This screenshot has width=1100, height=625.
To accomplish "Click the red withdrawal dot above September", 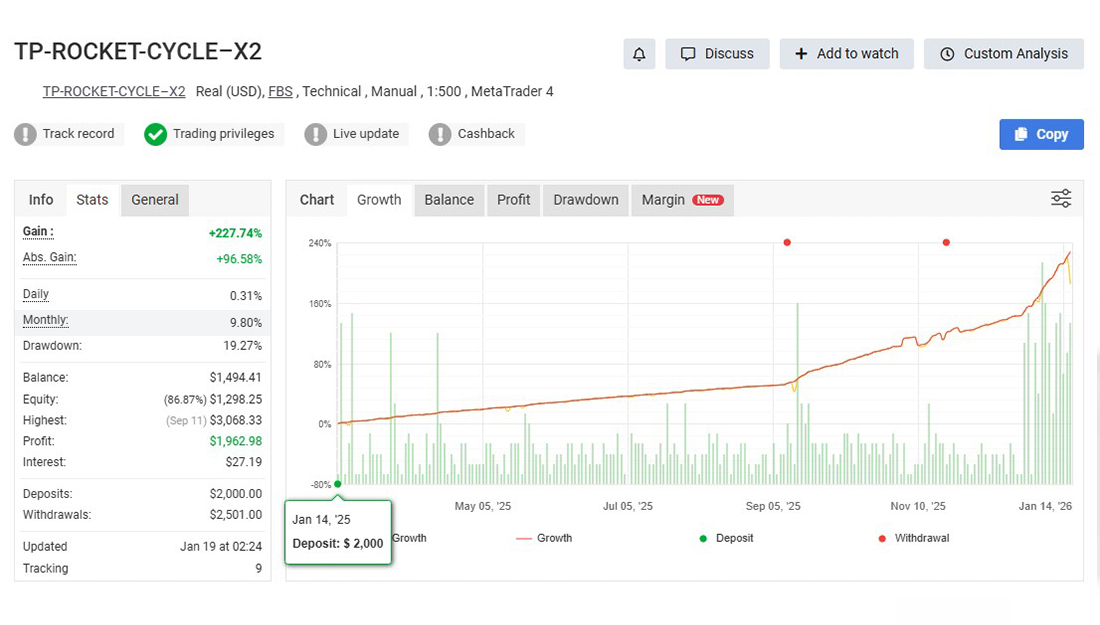I will 787,242.
